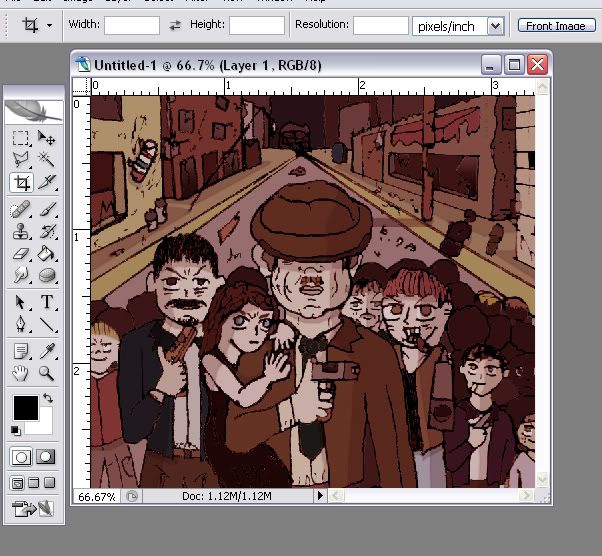Select the Move tool
This screenshot has width=602, height=556.
tap(46, 138)
